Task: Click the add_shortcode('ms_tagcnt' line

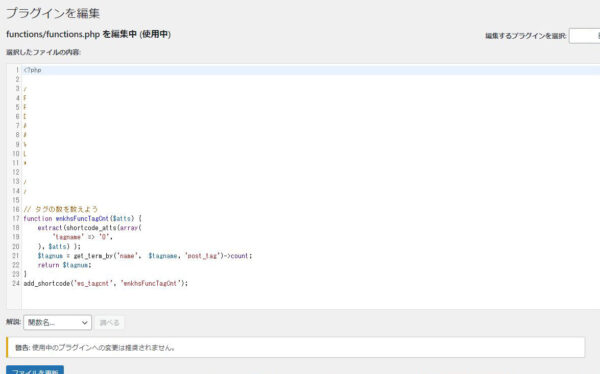Action: (x=106, y=284)
